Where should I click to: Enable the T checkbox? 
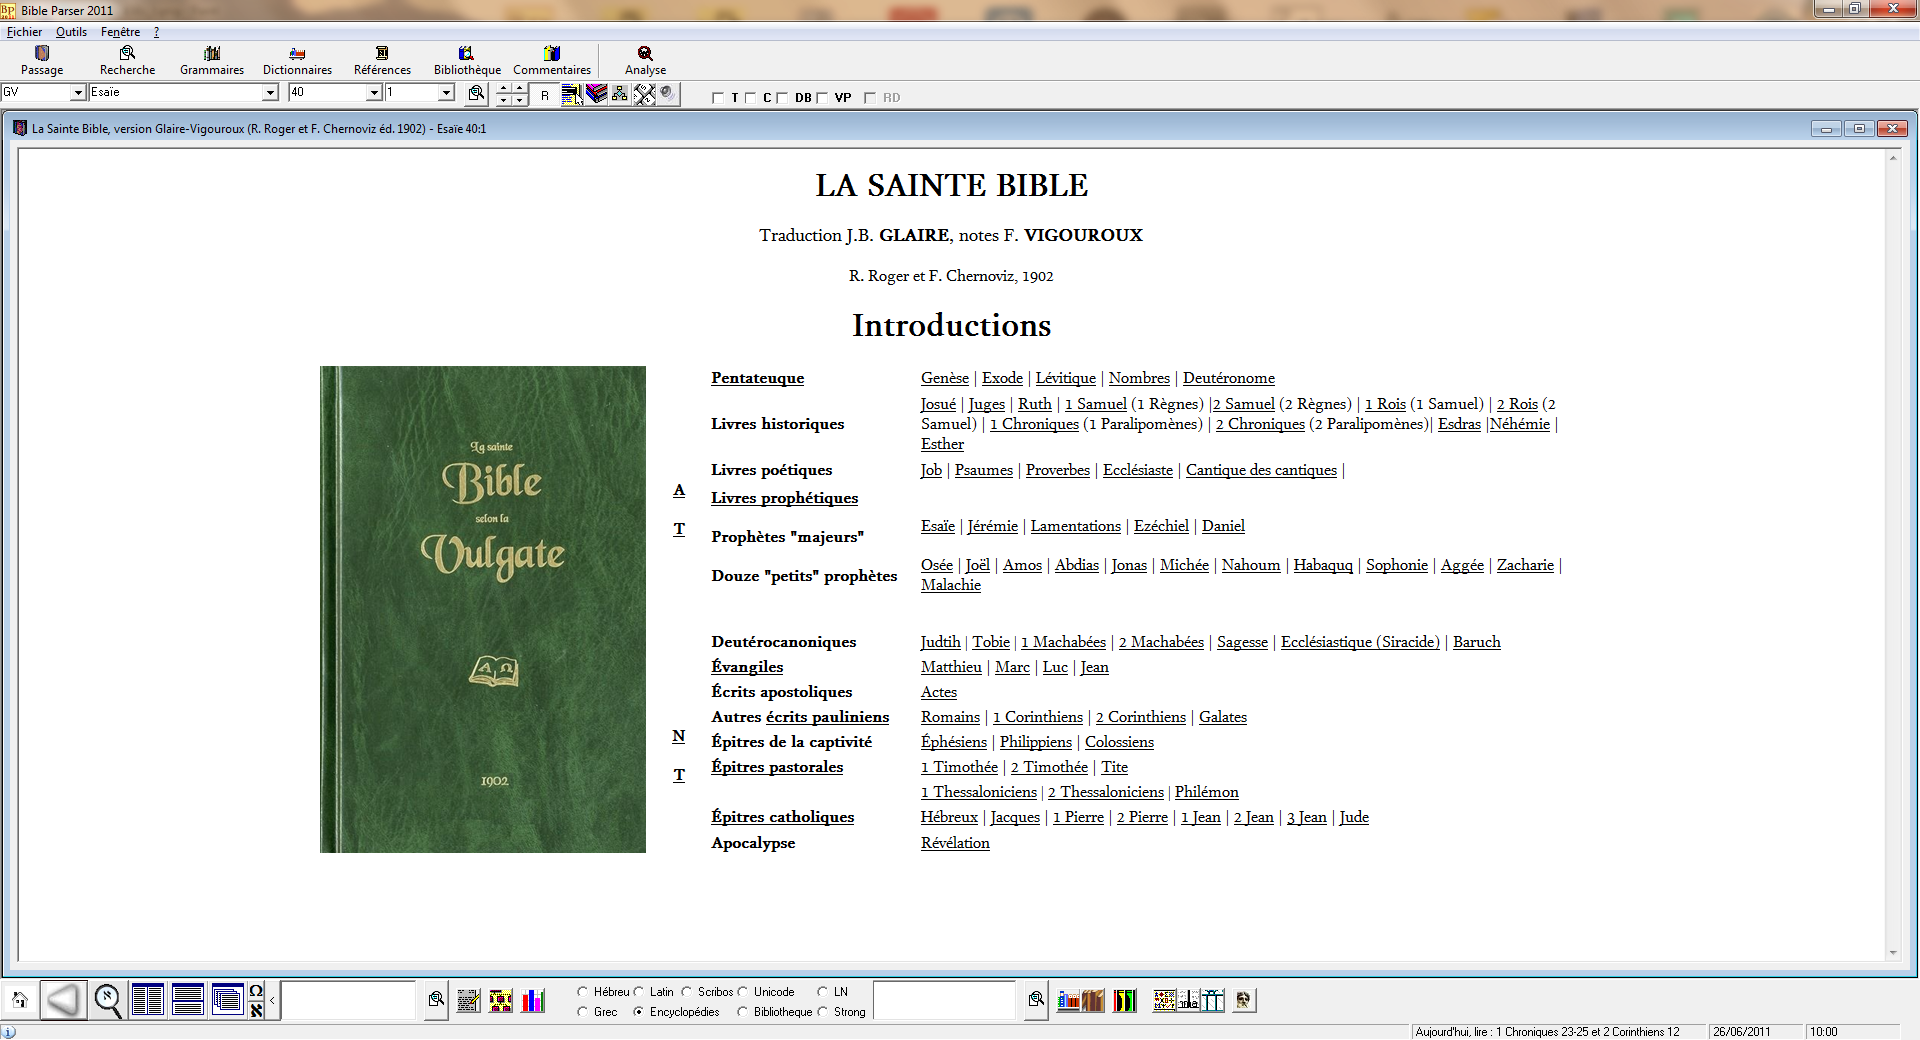click(x=718, y=98)
